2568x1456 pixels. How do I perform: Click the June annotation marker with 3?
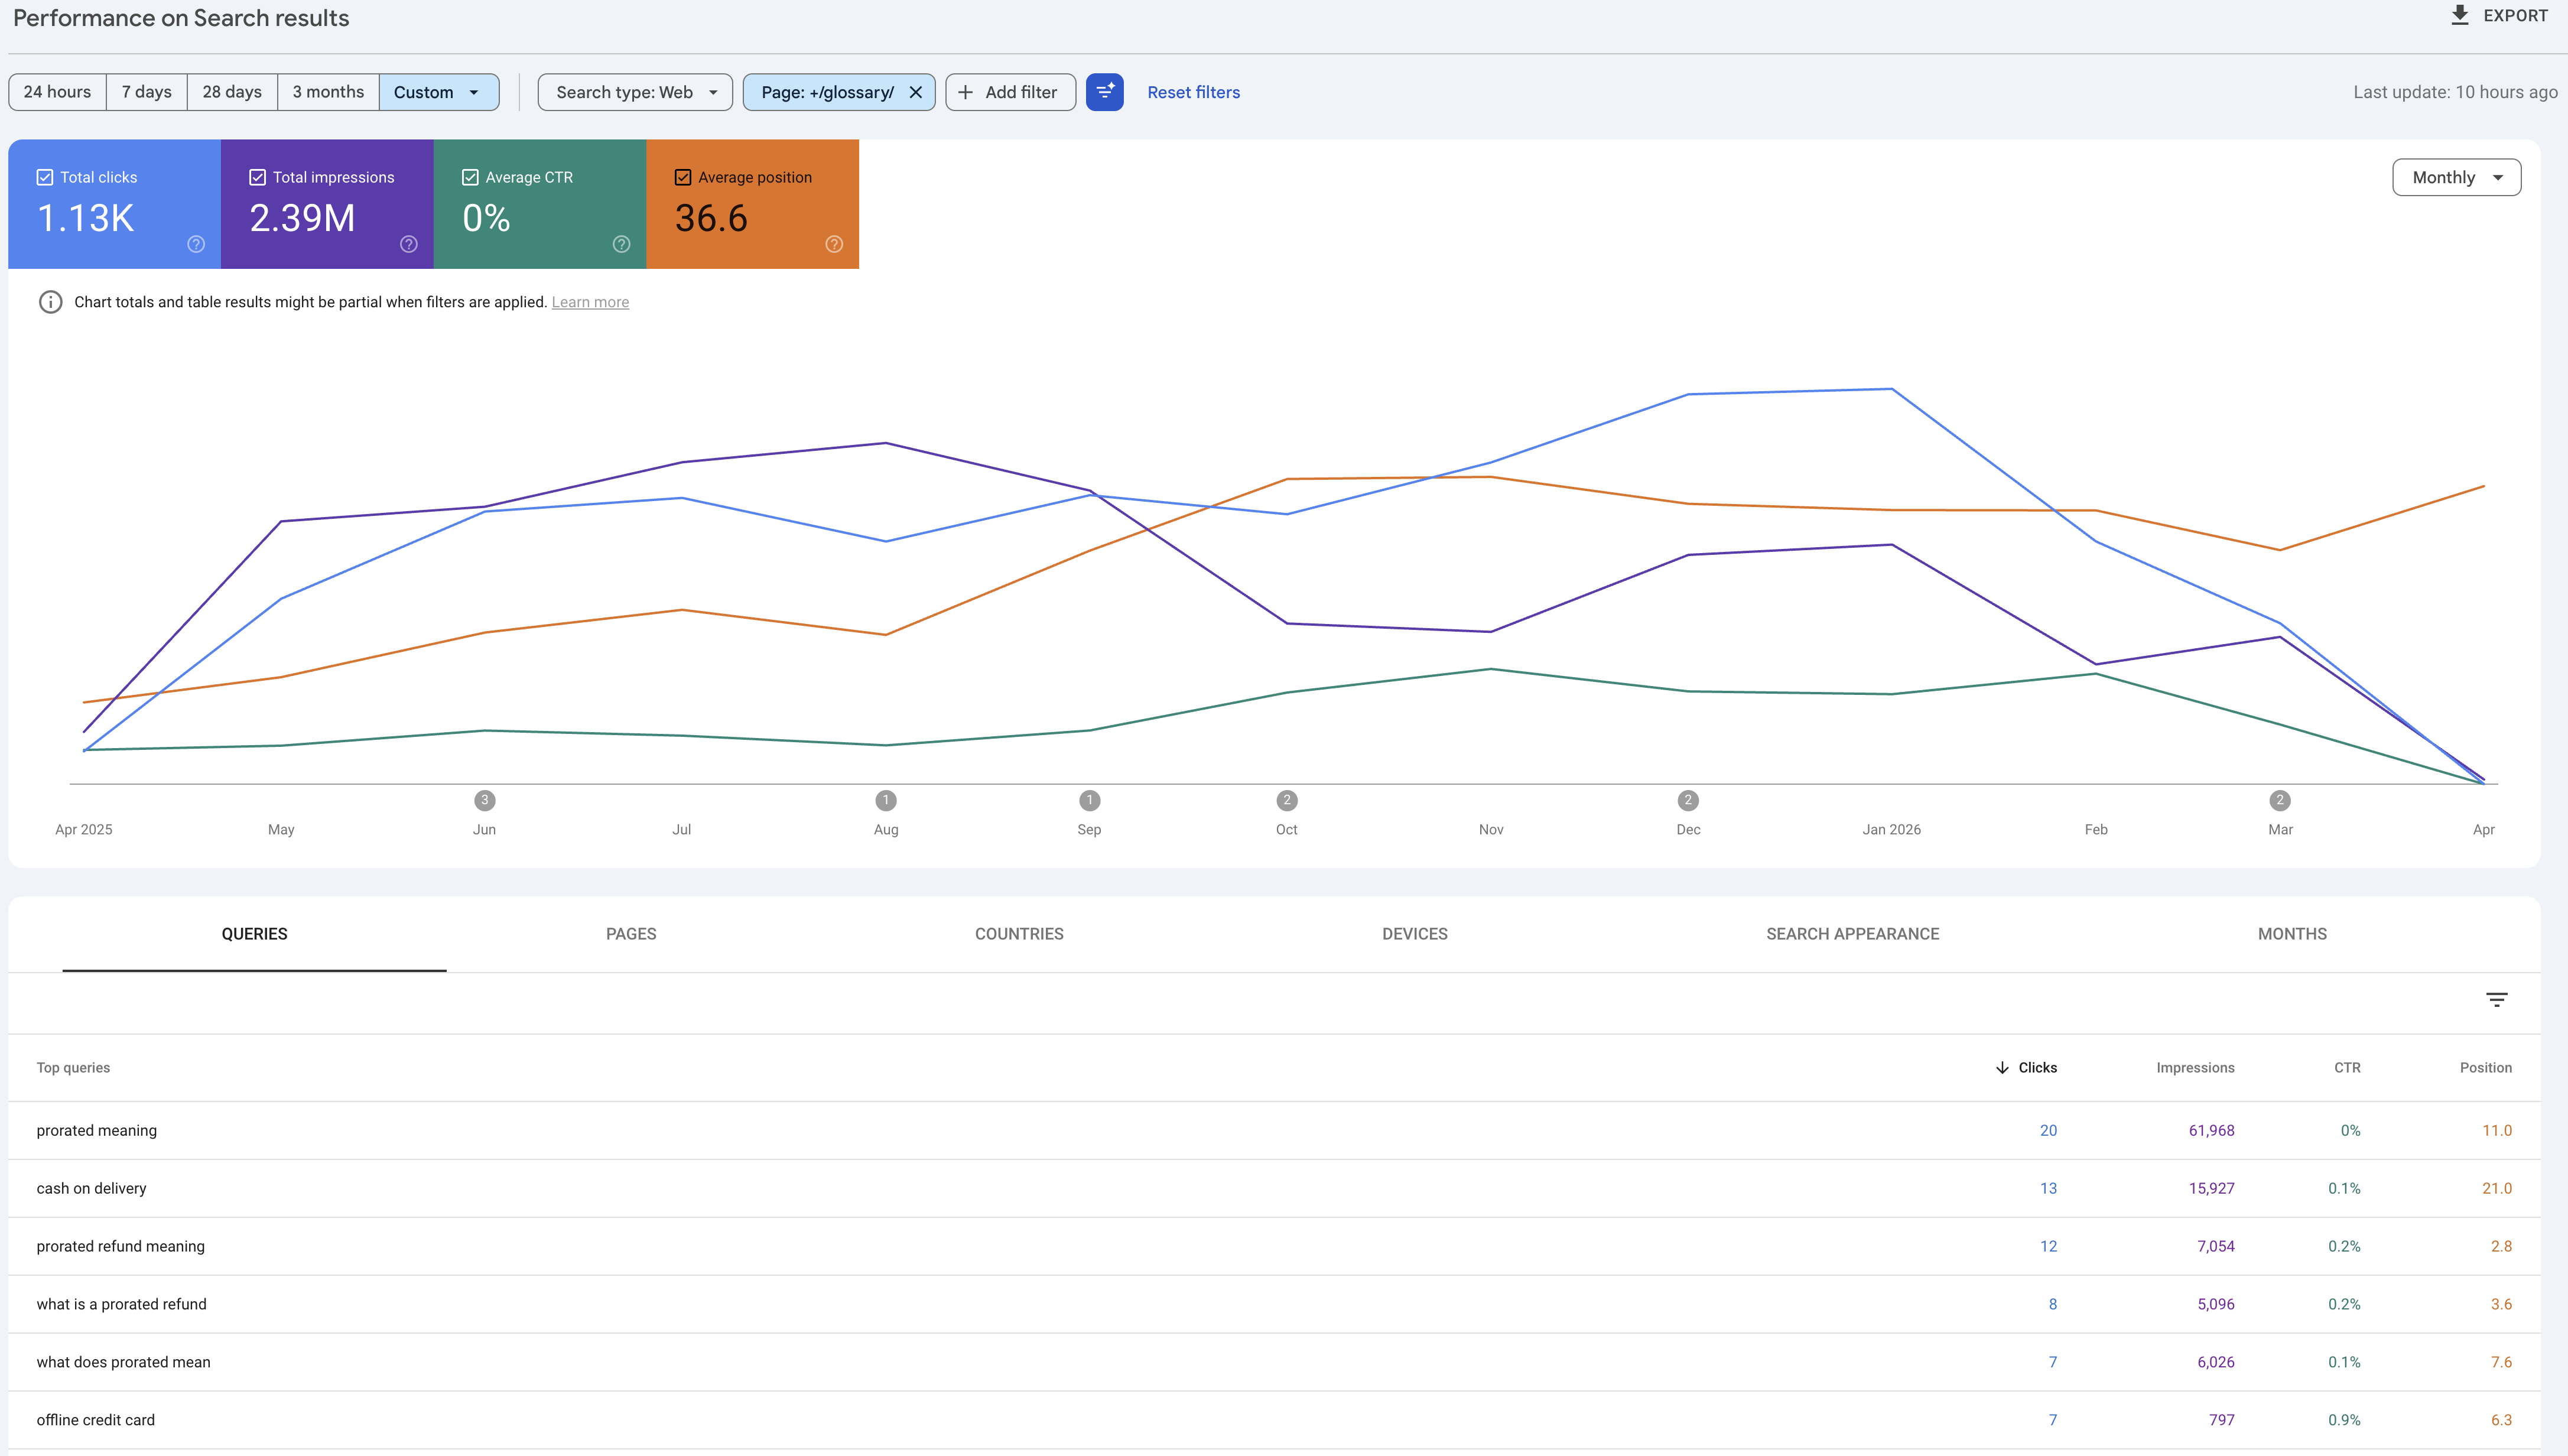(x=484, y=800)
